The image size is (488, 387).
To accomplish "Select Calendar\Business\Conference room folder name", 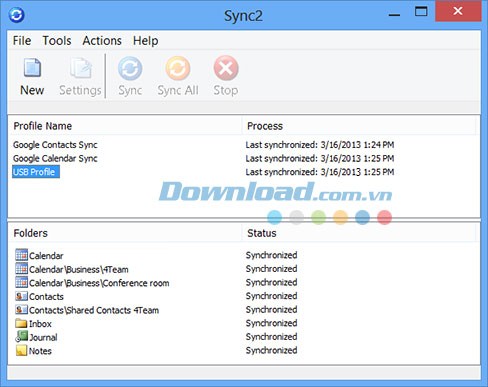I will click(x=99, y=283).
